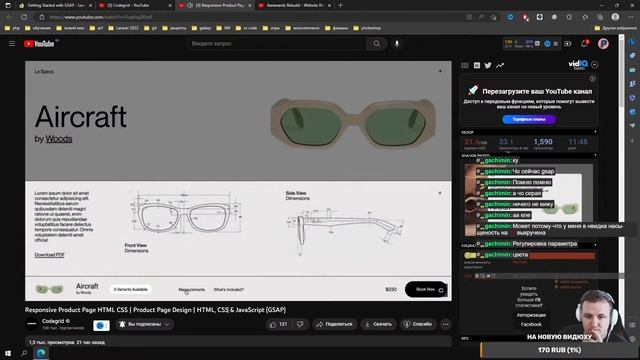
Task: Click Measurements link in video
Action: point(191,289)
